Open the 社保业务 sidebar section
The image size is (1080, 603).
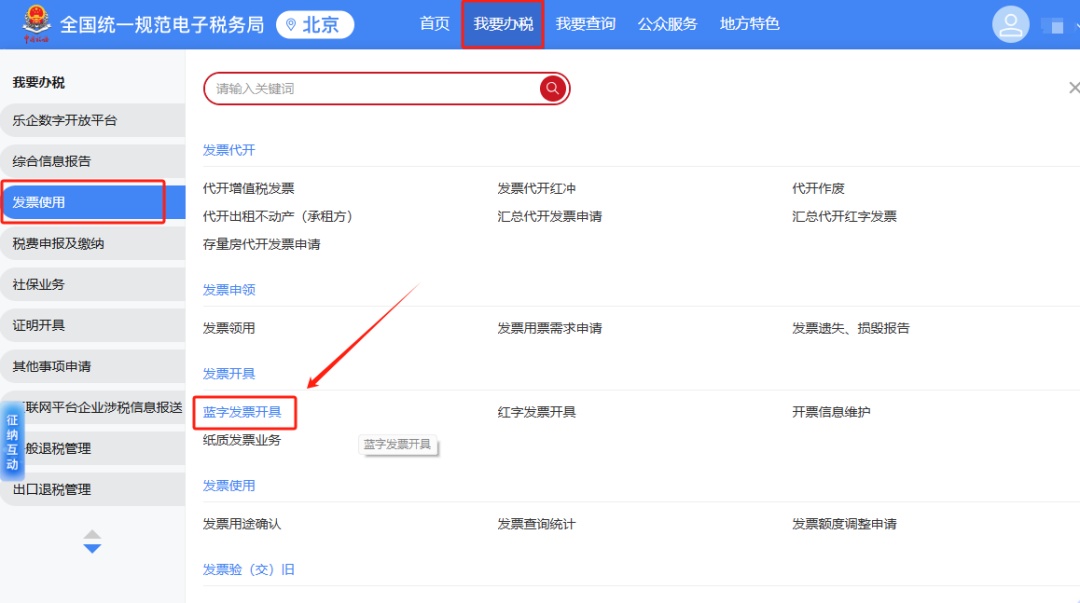coord(47,284)
